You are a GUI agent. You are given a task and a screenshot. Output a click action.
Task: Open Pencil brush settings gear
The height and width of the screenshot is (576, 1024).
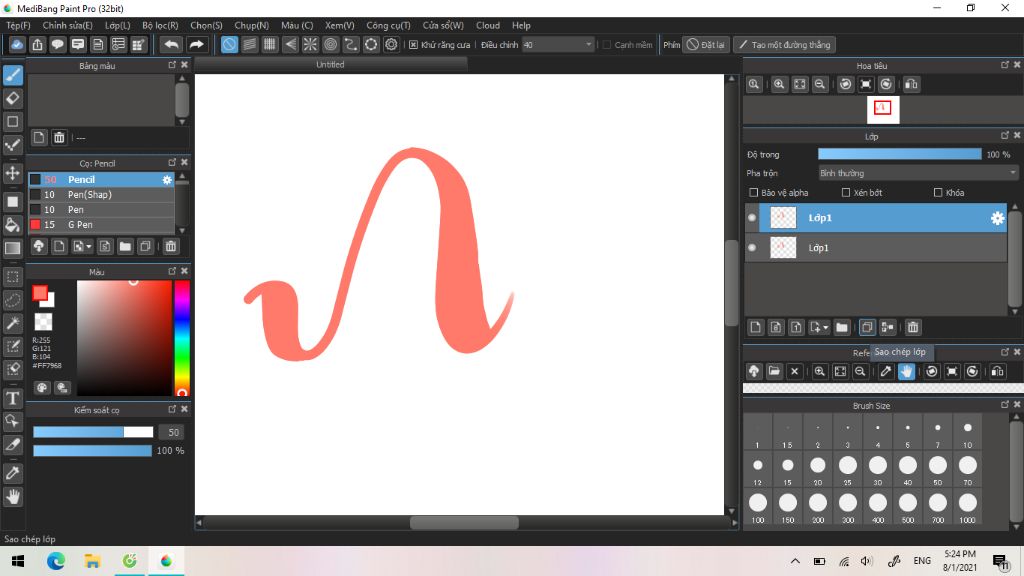point(167,180)
